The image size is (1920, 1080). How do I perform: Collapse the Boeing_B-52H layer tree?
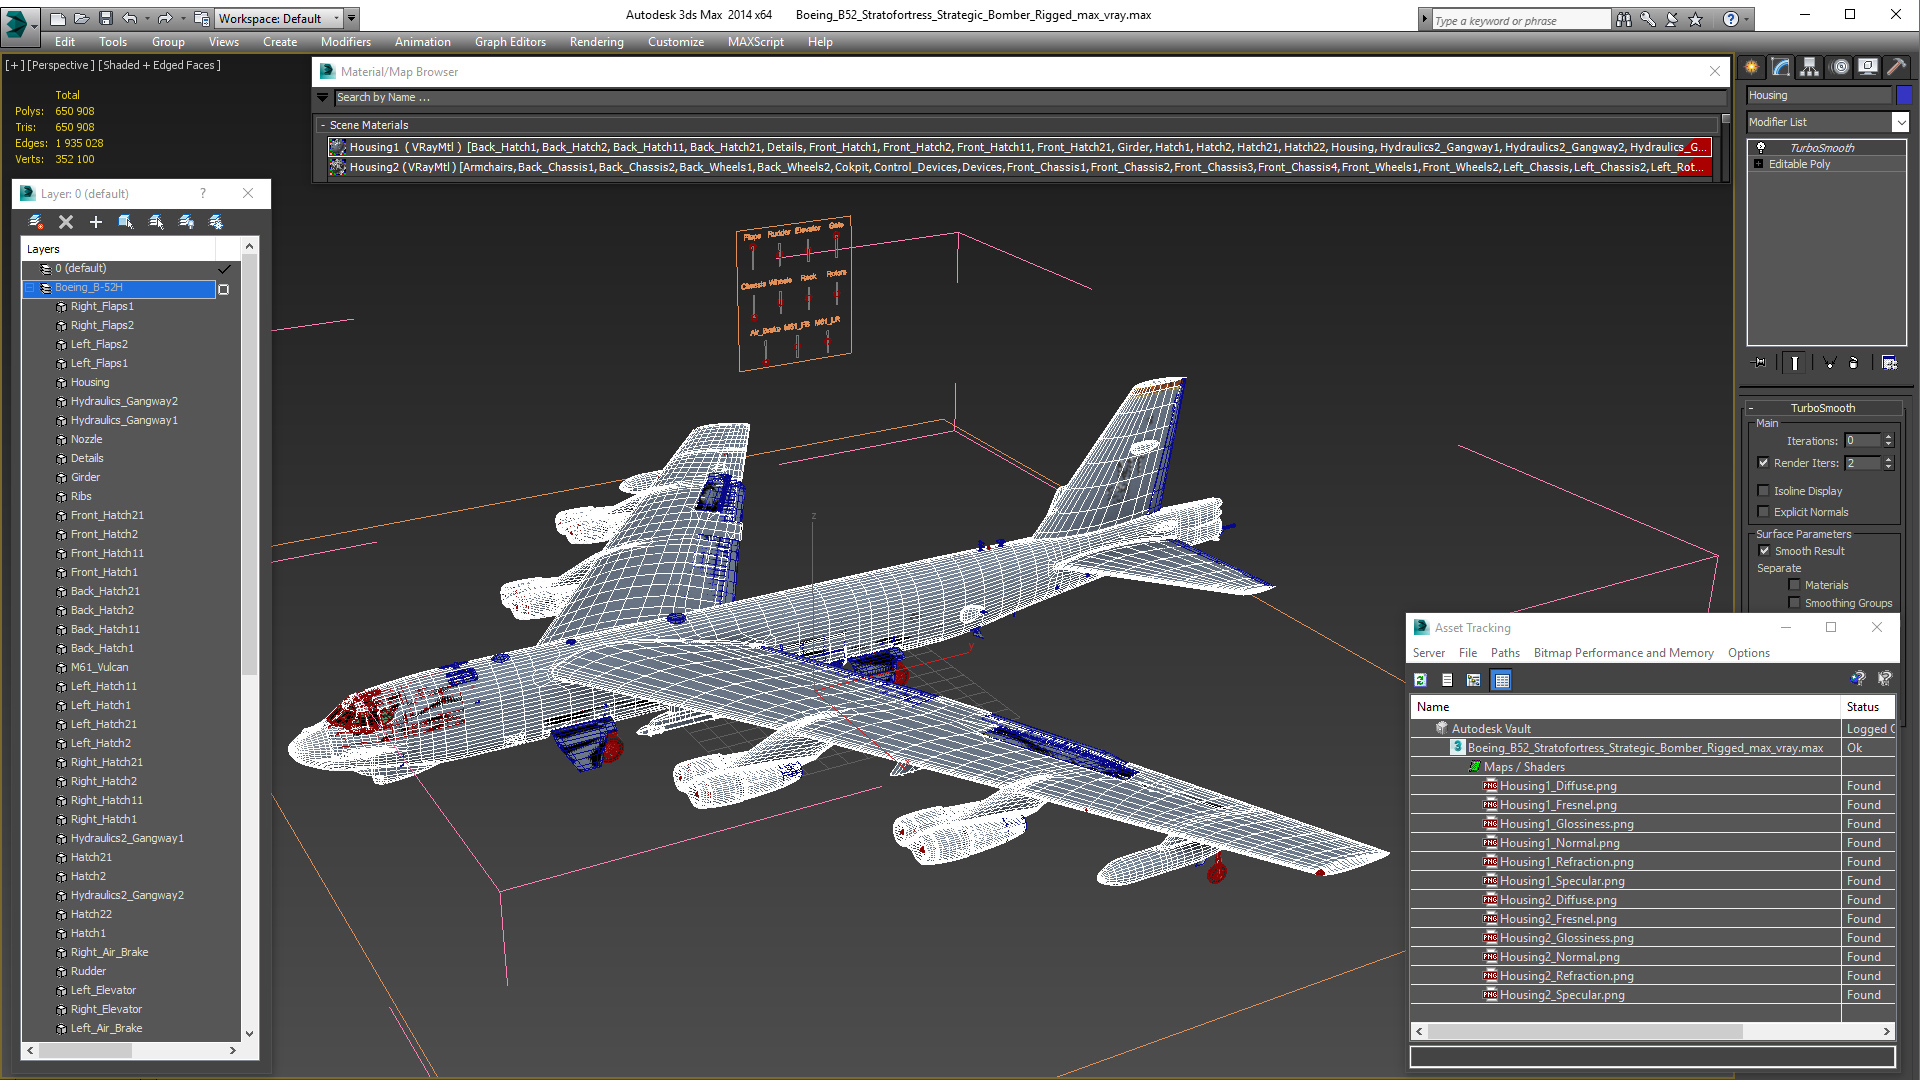pos(30,288)
